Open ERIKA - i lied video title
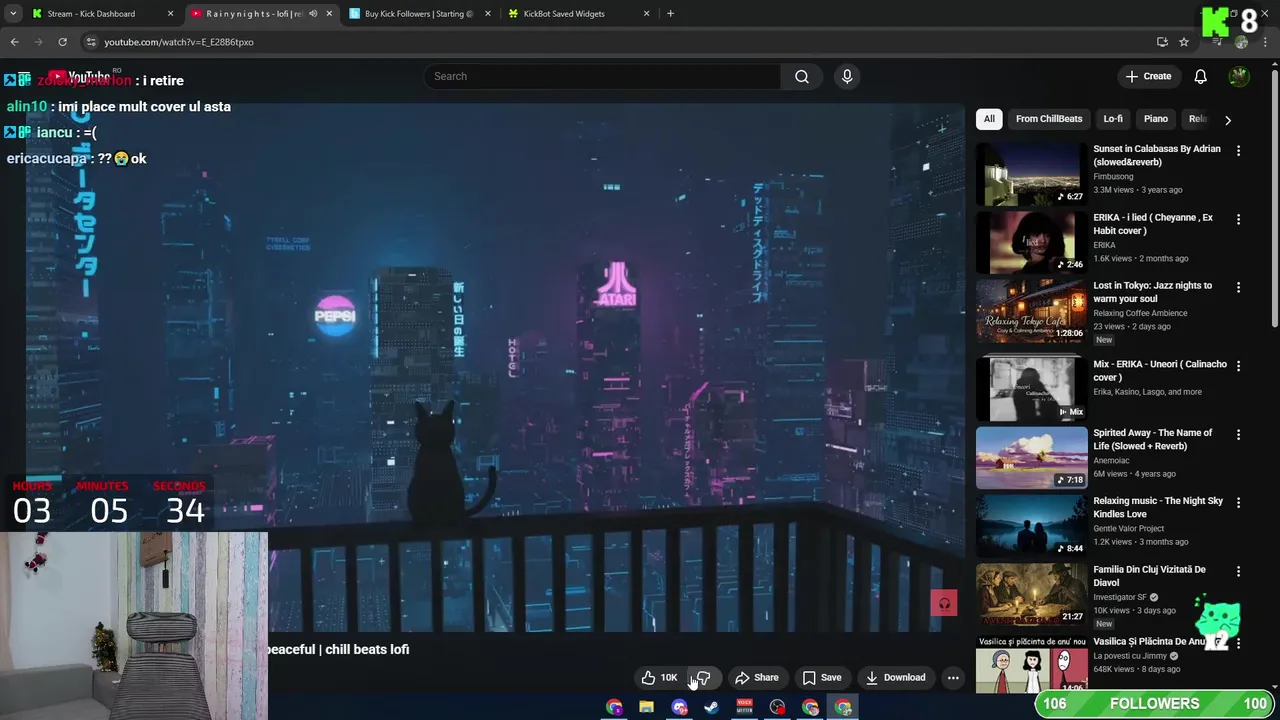 (x=1153, y=224)
